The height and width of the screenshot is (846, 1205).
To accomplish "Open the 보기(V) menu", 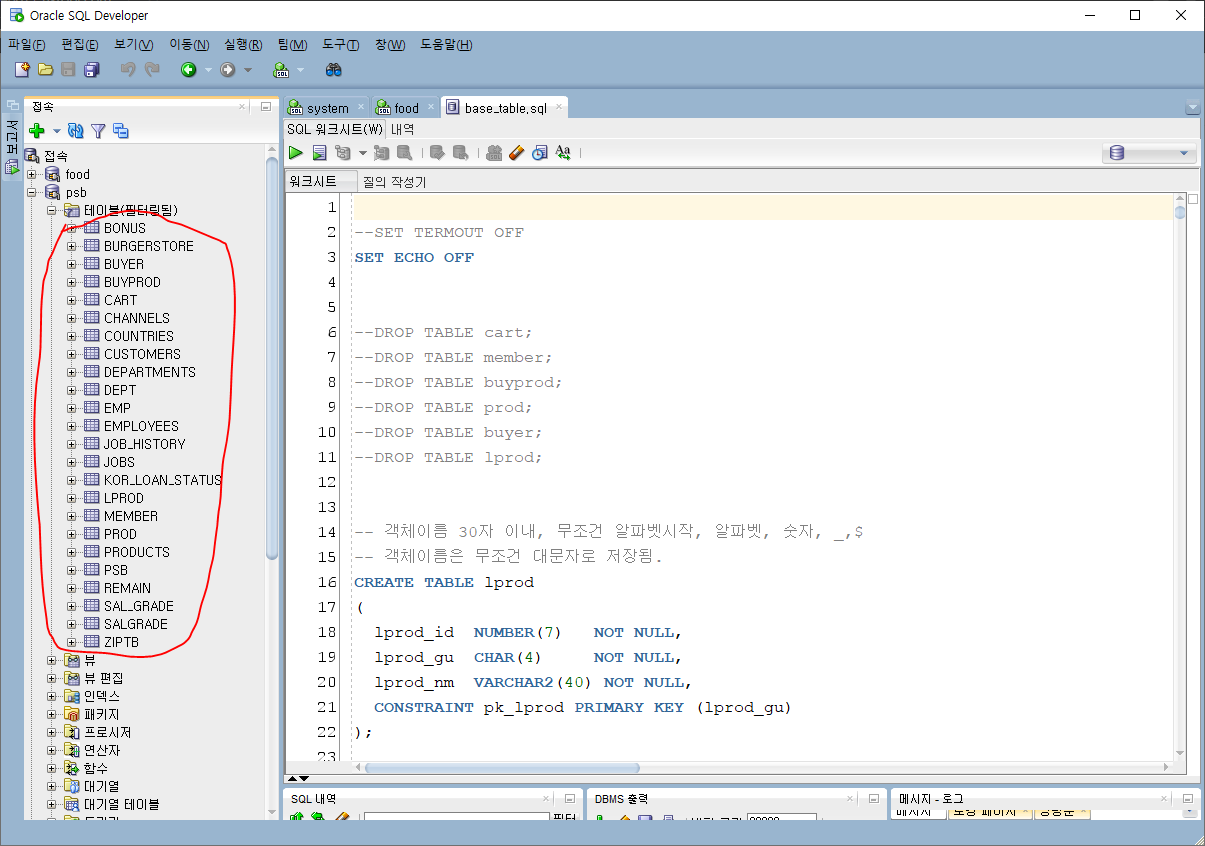I will point(134,44).
